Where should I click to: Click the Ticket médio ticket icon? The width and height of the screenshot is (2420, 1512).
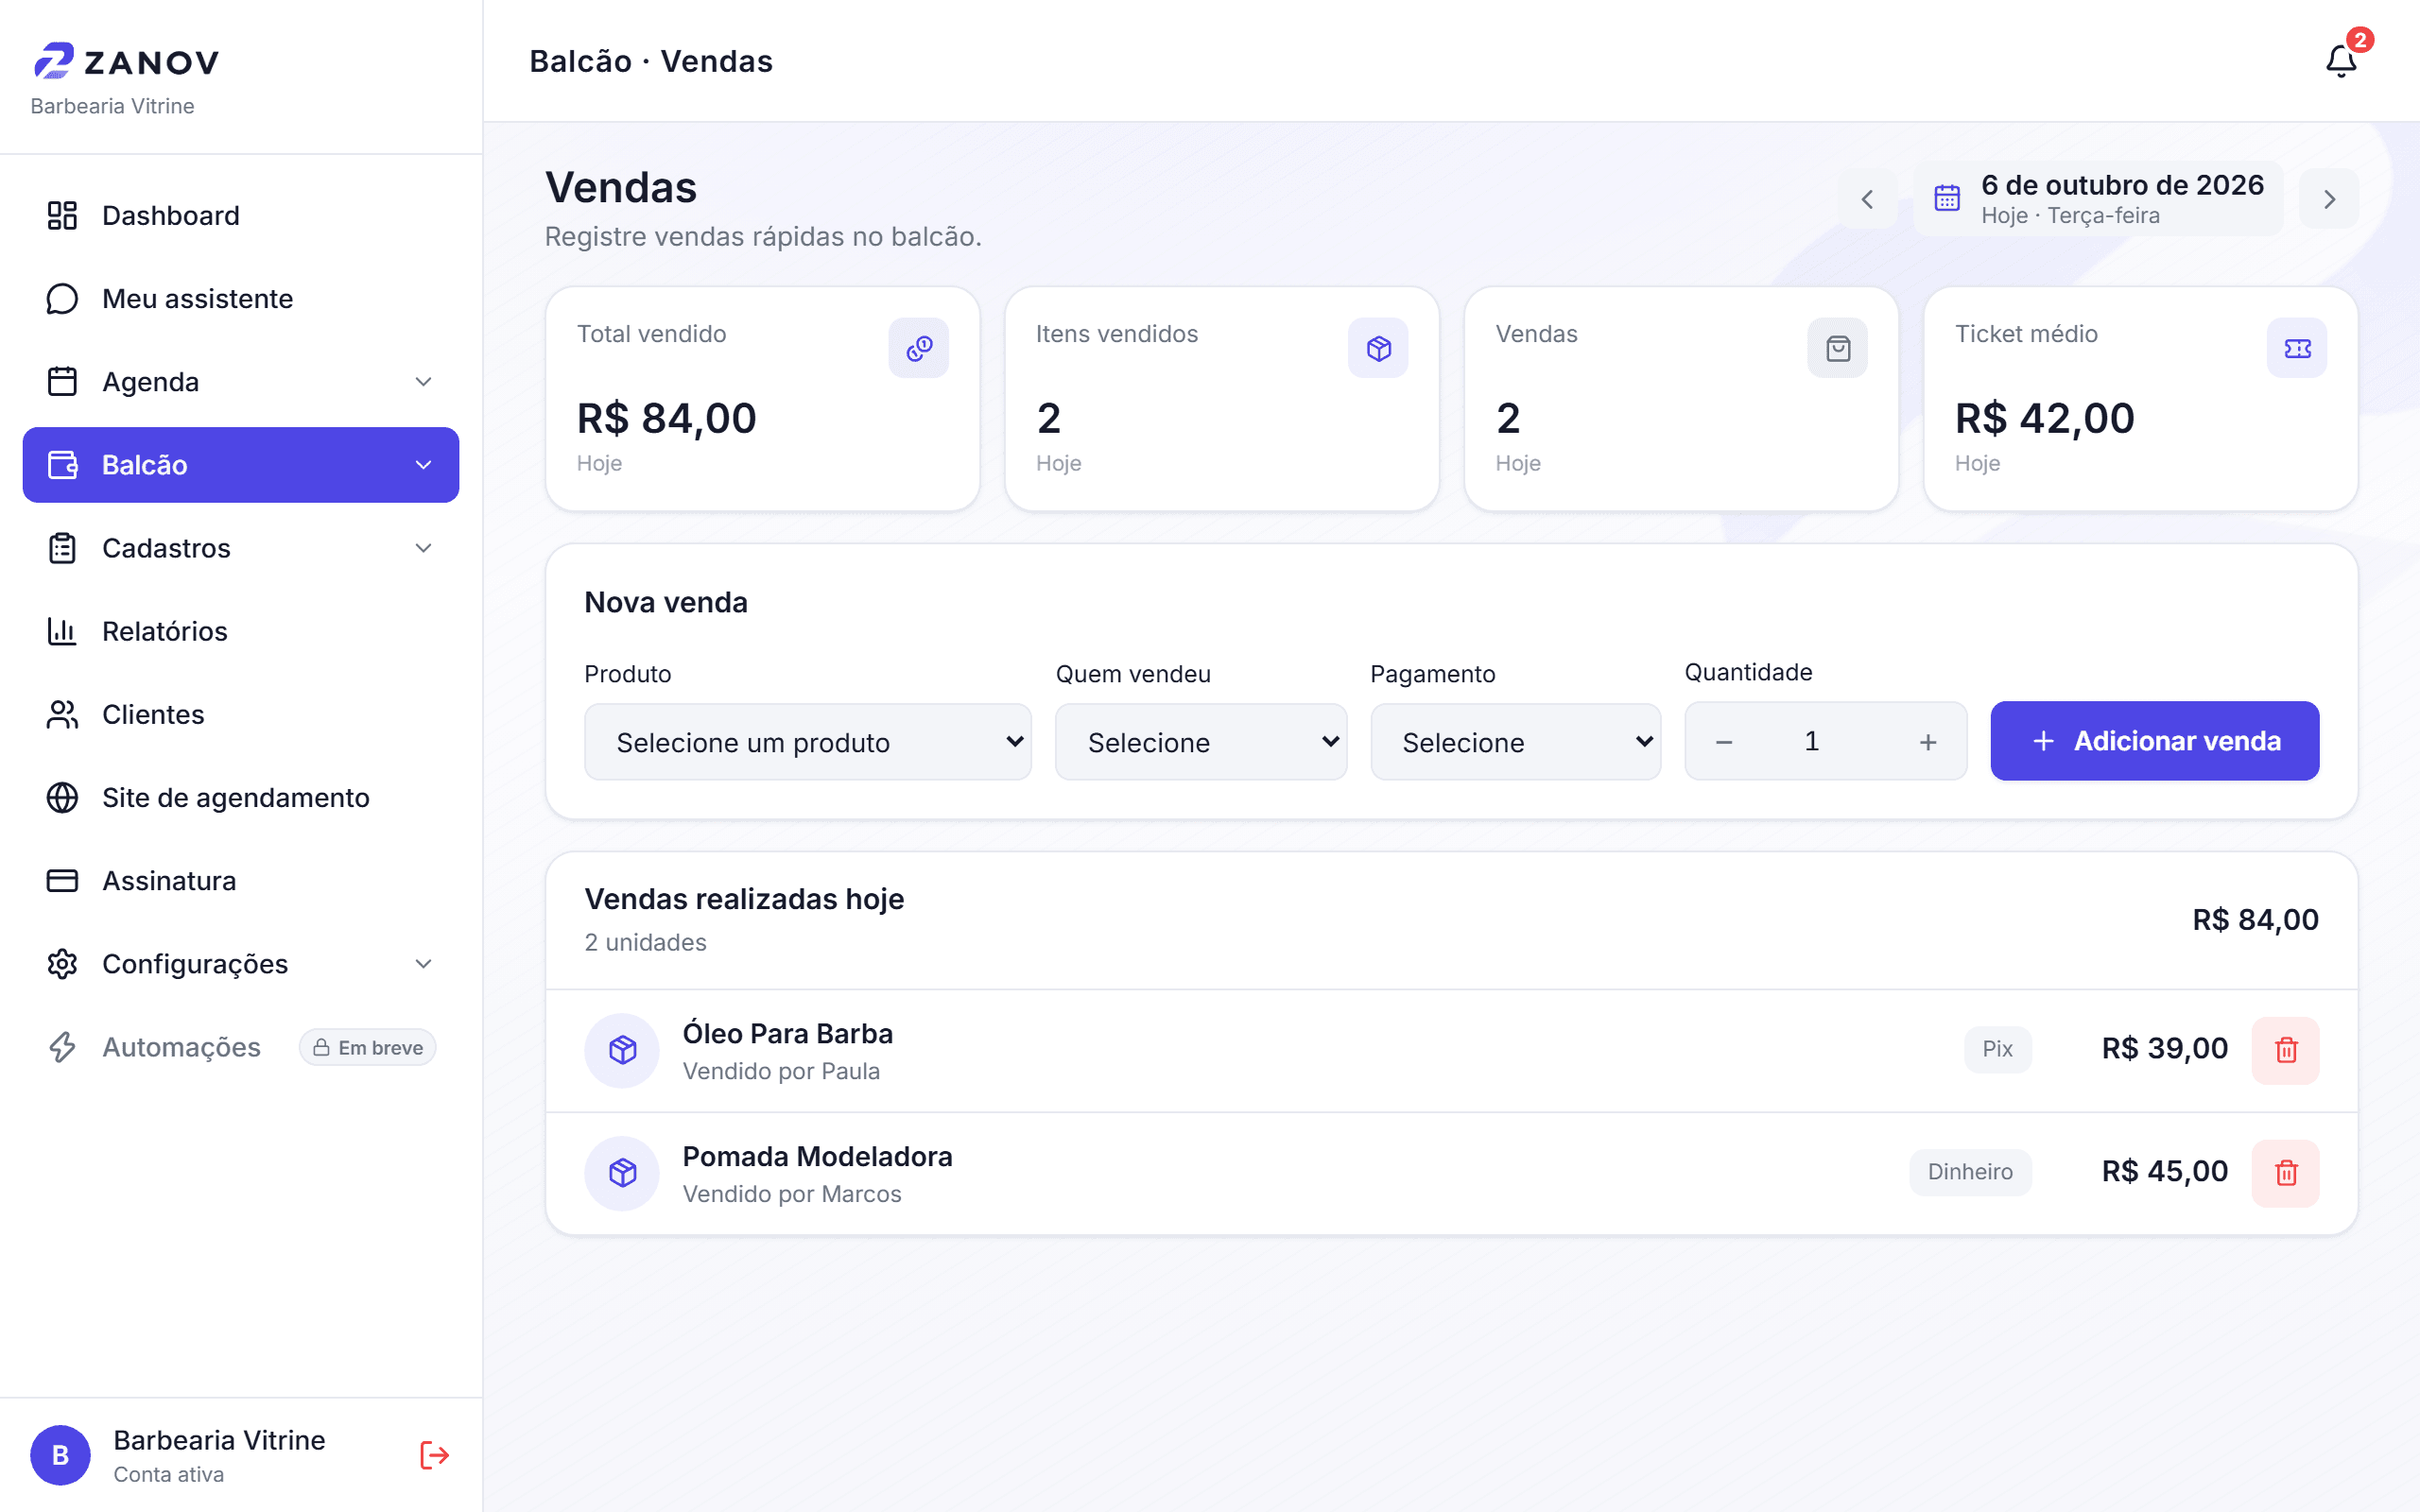(2297, 348)
